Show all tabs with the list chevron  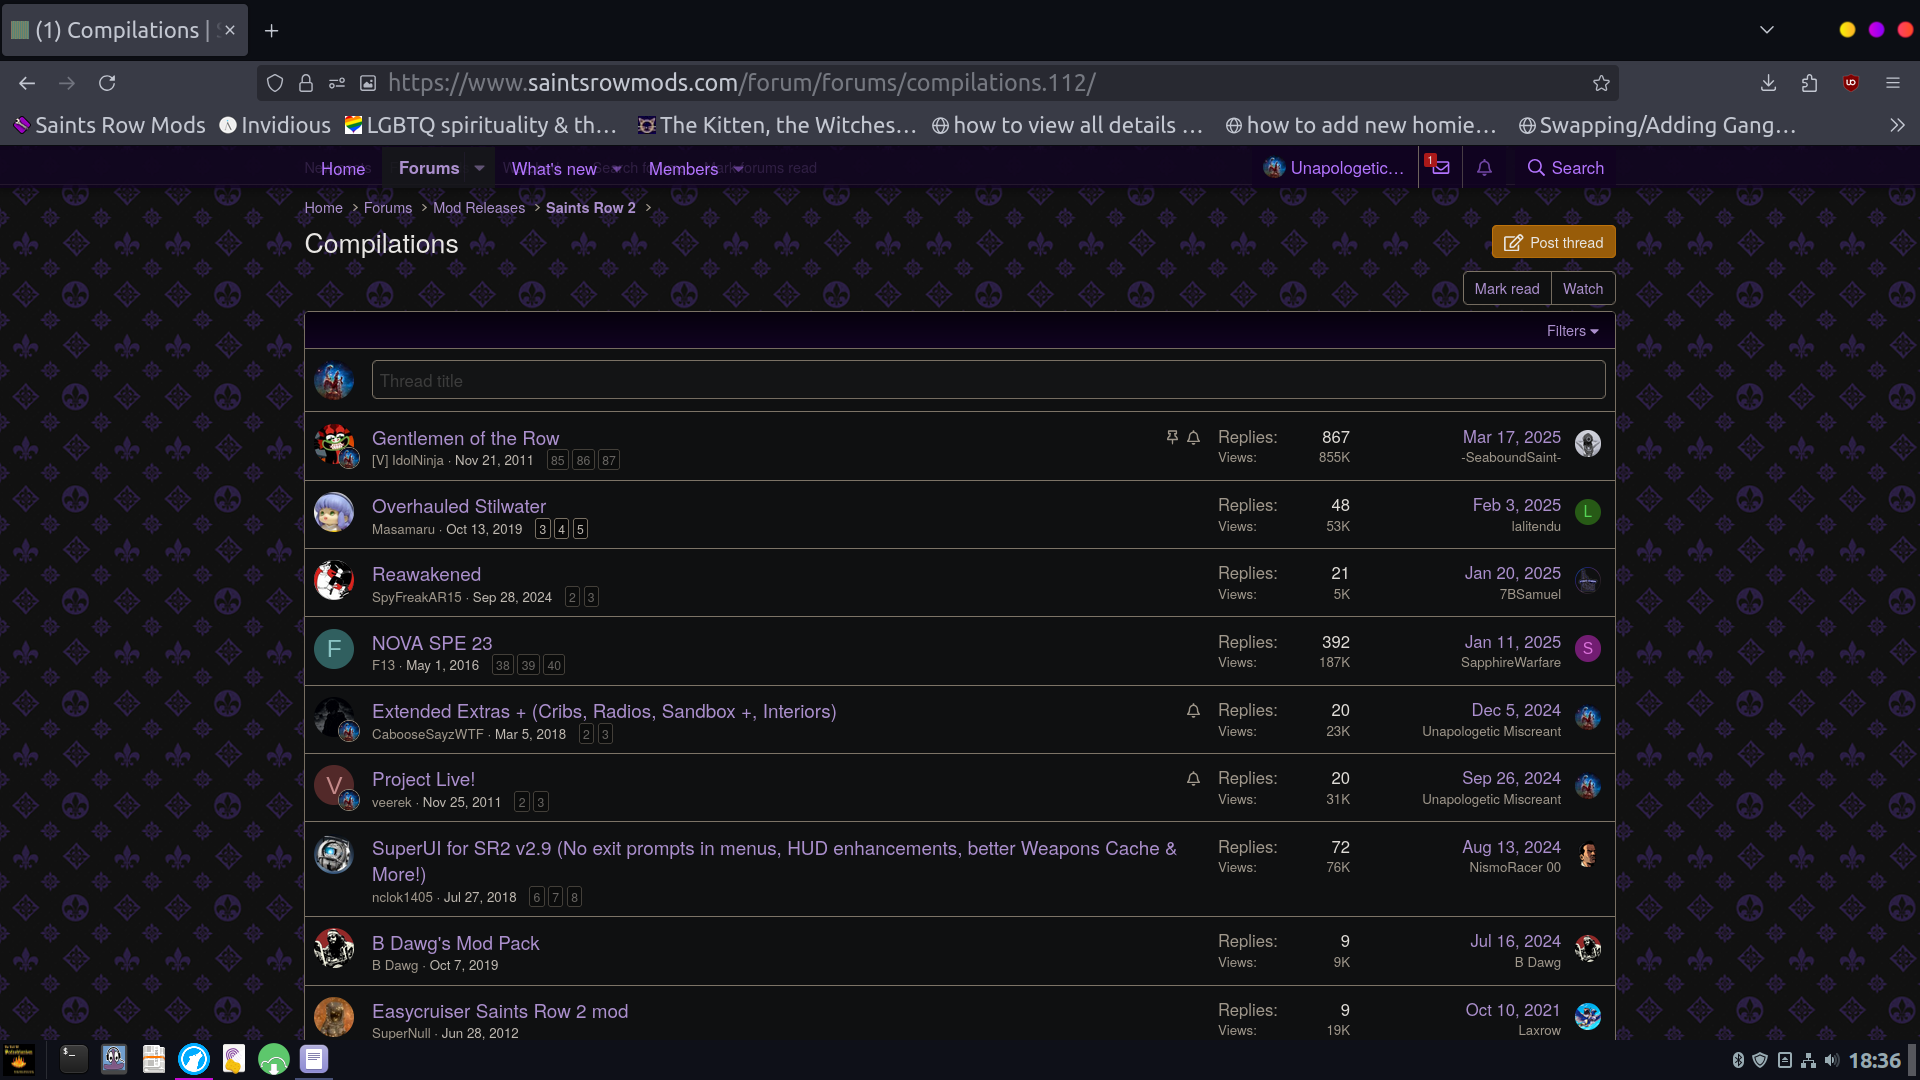click(1767, 30)
